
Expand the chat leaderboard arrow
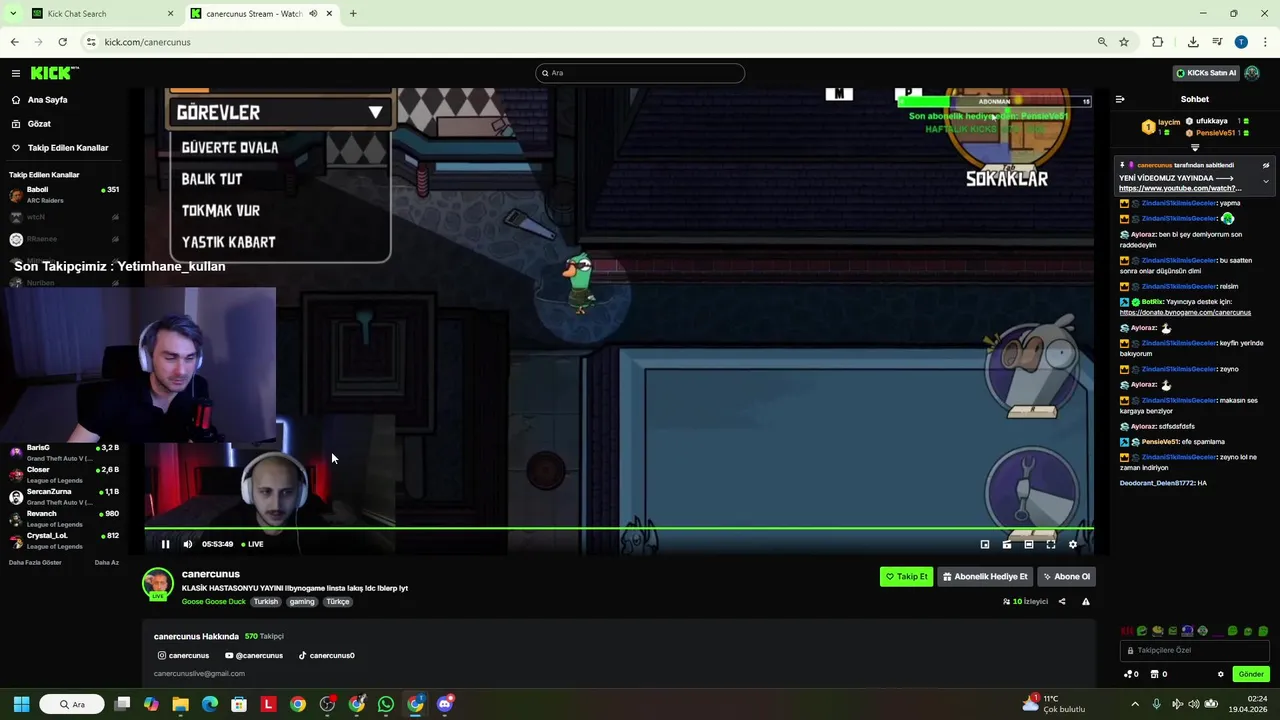pyautogui.click(x=1195, y=147)
